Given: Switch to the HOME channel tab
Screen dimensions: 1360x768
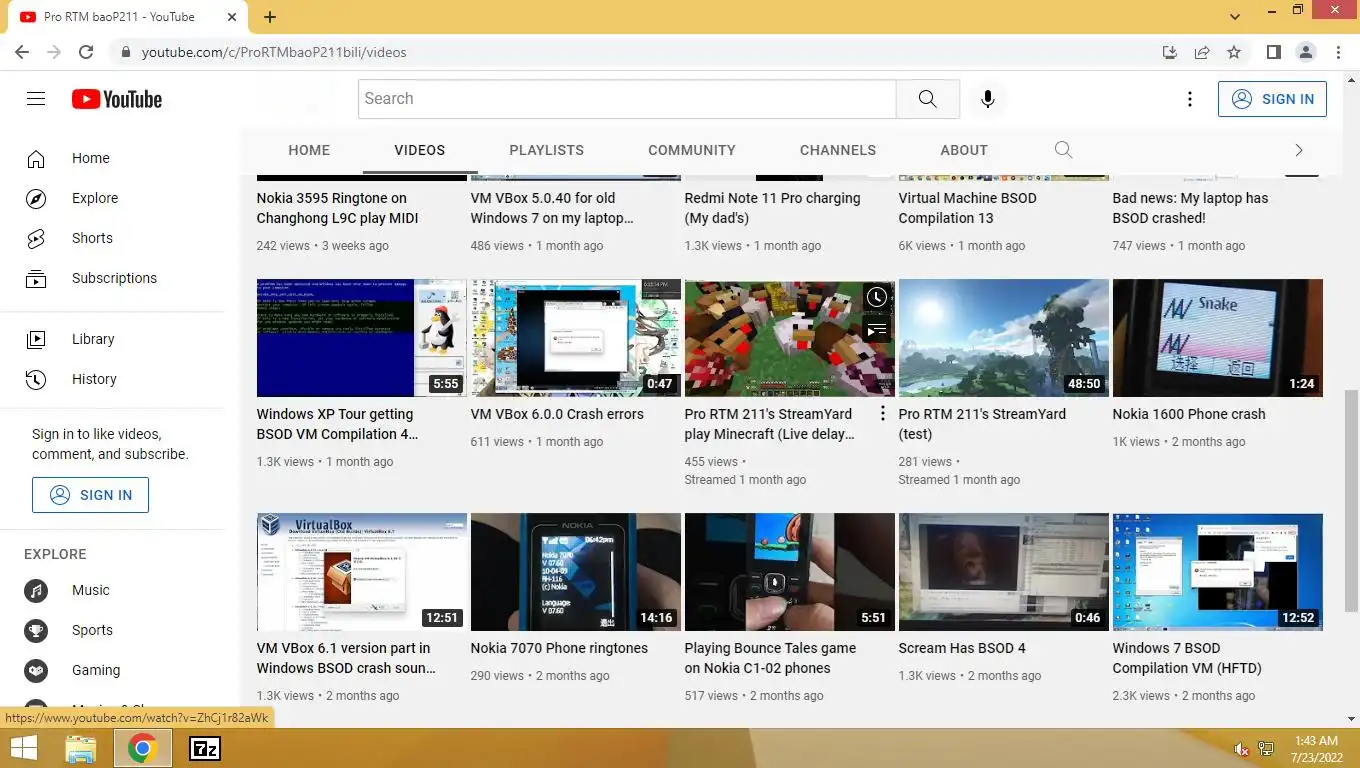Looking at the screenshot, I should pyautogui.click(x=309, y=150).
